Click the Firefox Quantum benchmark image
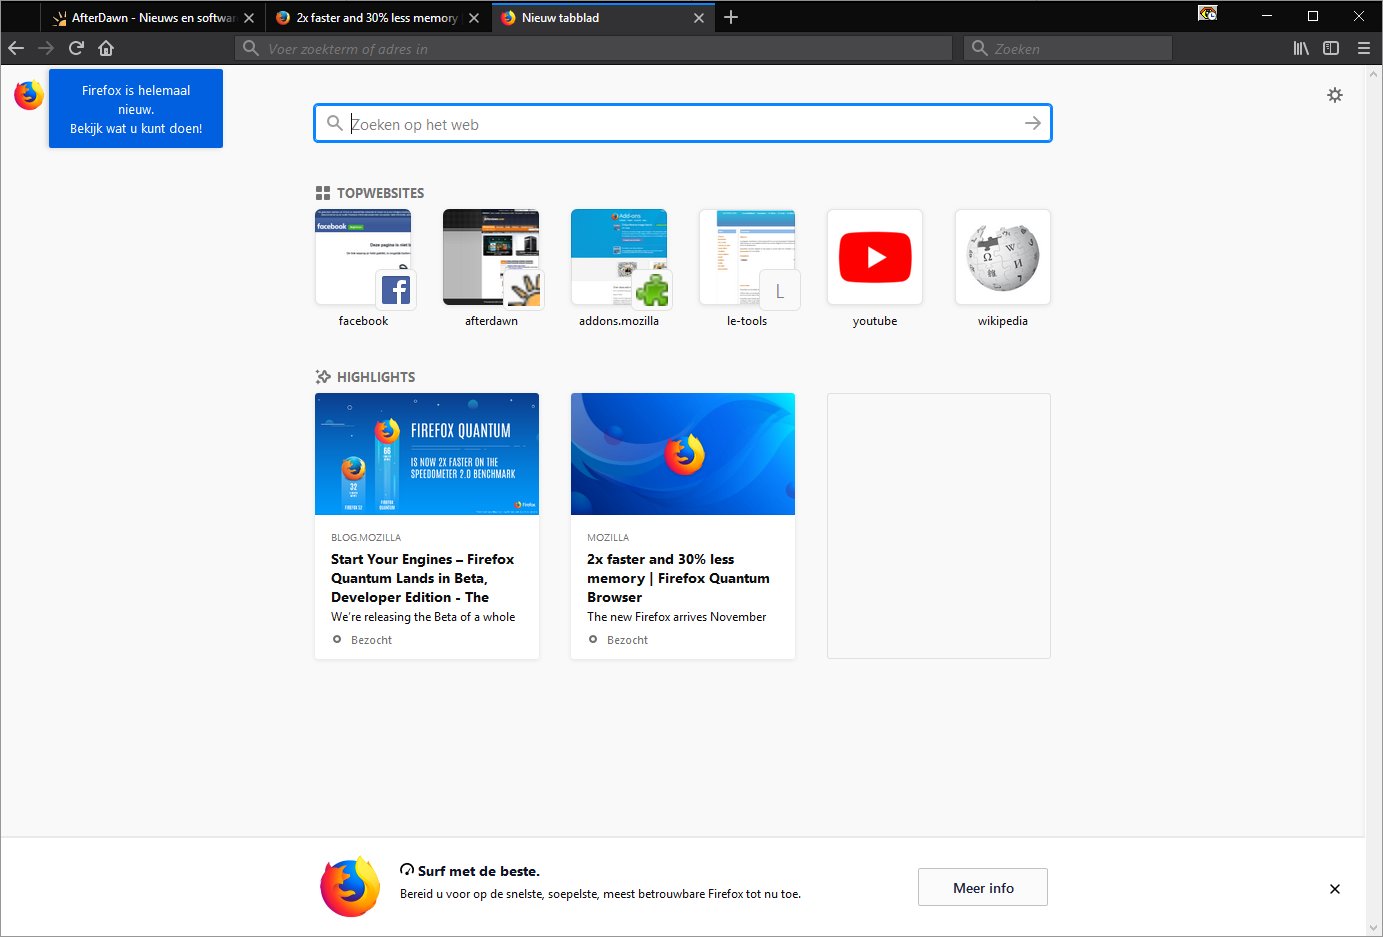The image size is (1383, 937). pos(427,454)
